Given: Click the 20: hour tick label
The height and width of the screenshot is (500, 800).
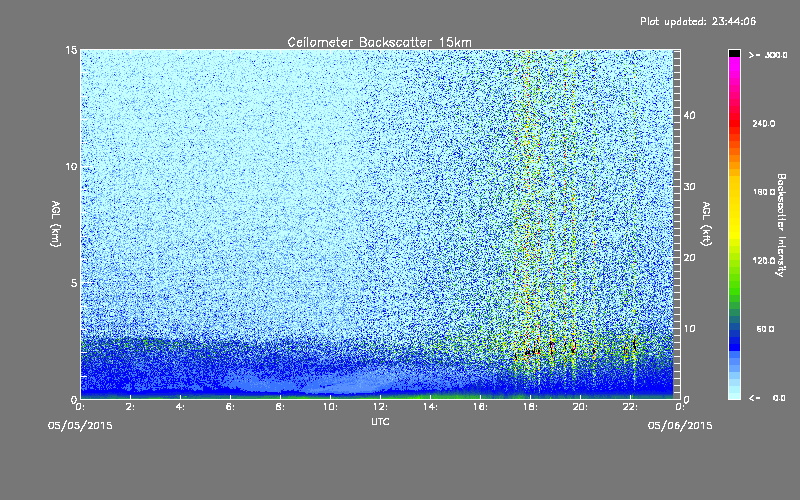Looking at the screenshot, I should pos(580,407).
